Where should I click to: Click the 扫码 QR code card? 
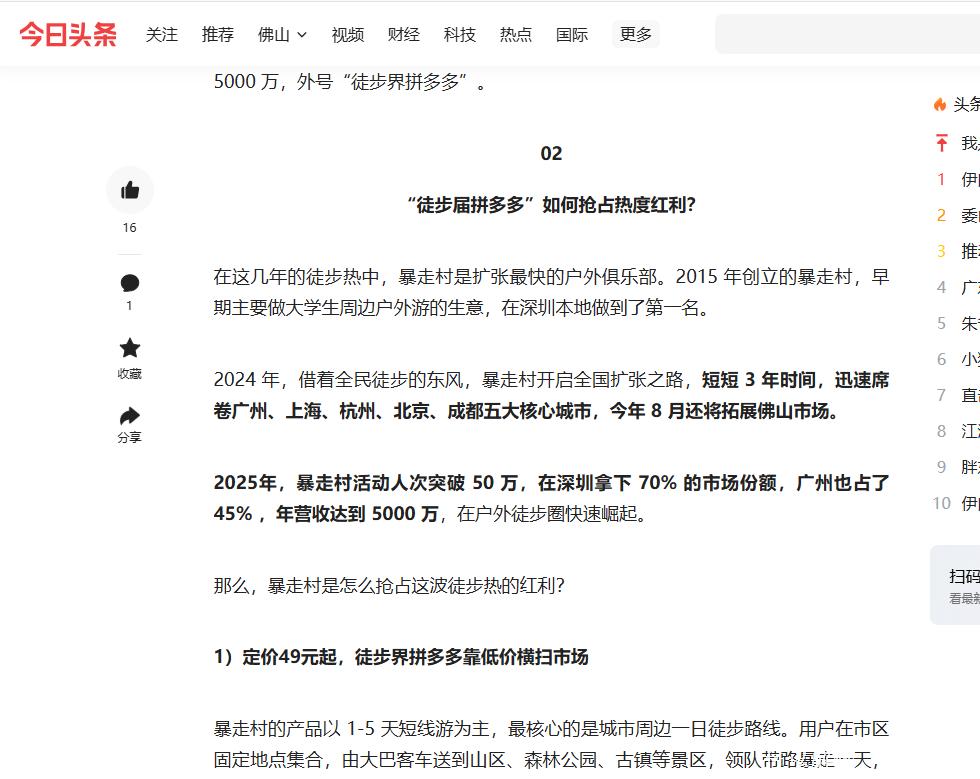(955, 585)
